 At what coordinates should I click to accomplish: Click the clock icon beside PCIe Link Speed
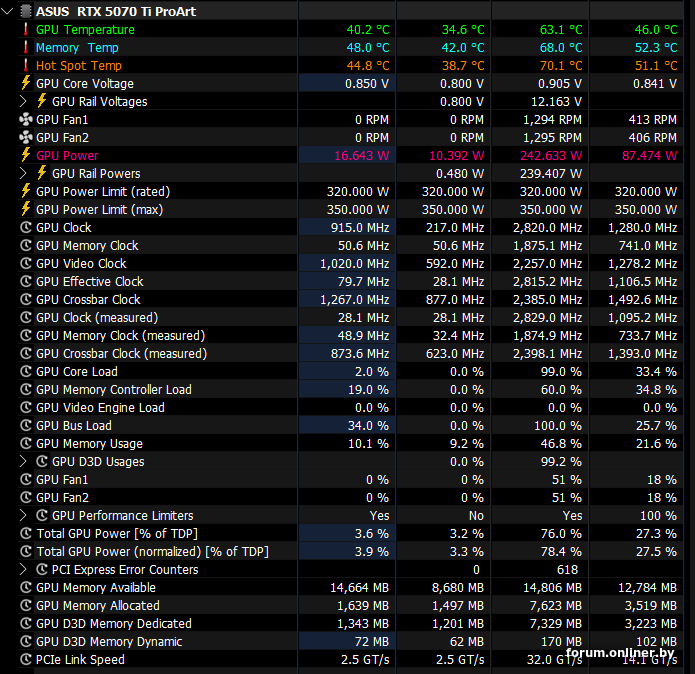tap(26, 659)
